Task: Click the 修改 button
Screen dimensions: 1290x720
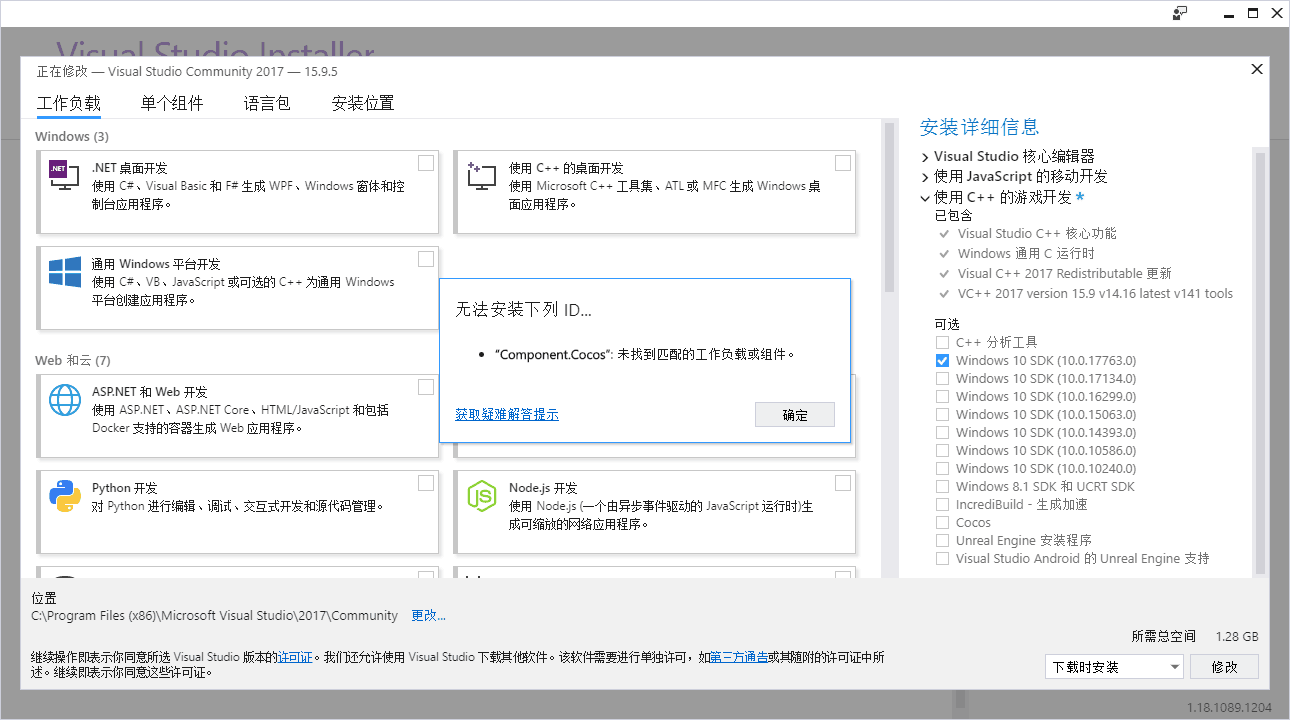Action: click(x=1224, y=667)
